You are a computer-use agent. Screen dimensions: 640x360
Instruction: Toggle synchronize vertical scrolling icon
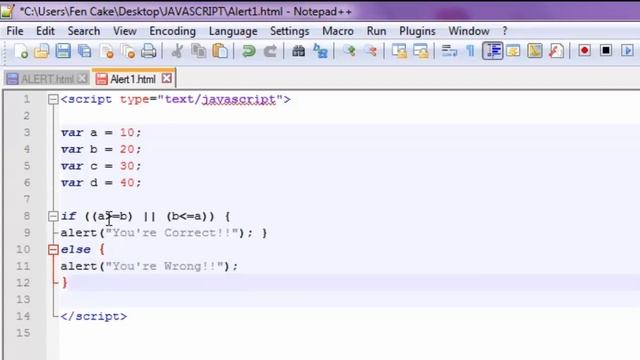399,51
